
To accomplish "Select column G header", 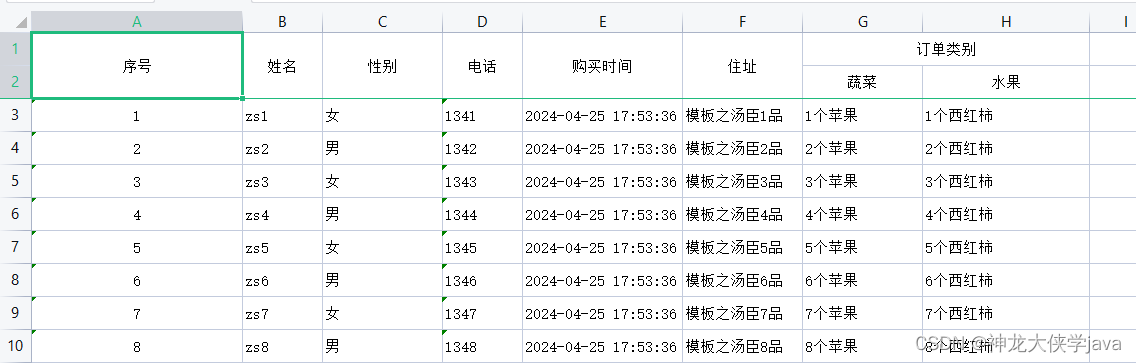I will click(x=862, y=22).
